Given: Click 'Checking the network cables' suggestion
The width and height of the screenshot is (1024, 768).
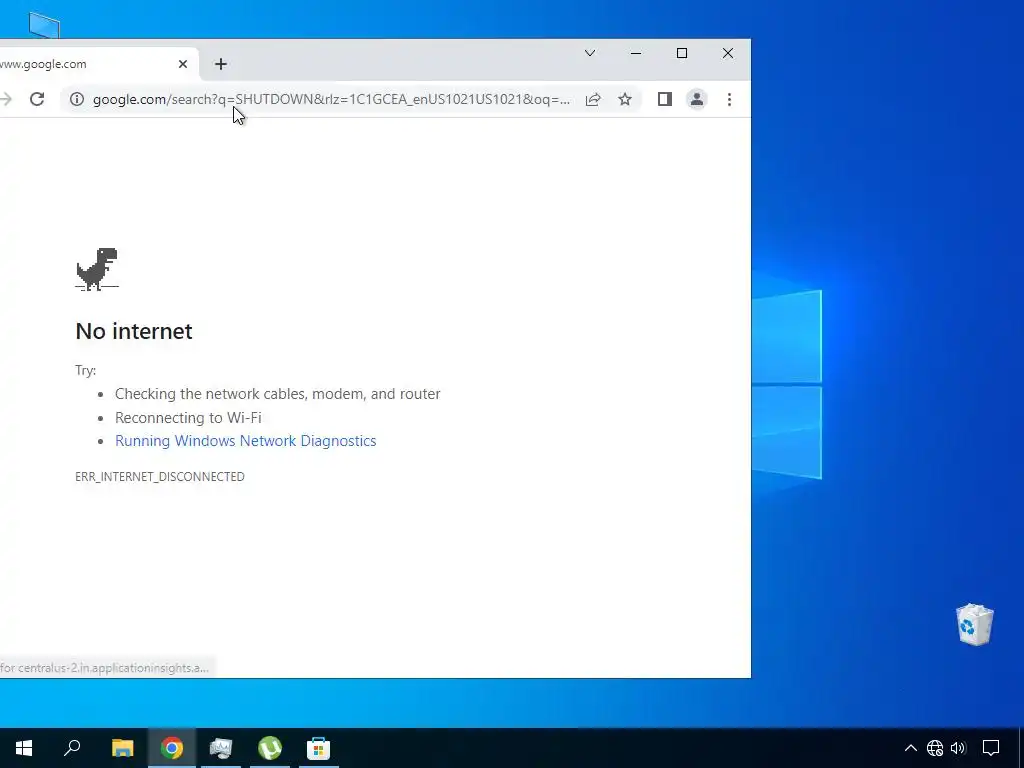Looking at the screenshot, I should pos(278,394).
